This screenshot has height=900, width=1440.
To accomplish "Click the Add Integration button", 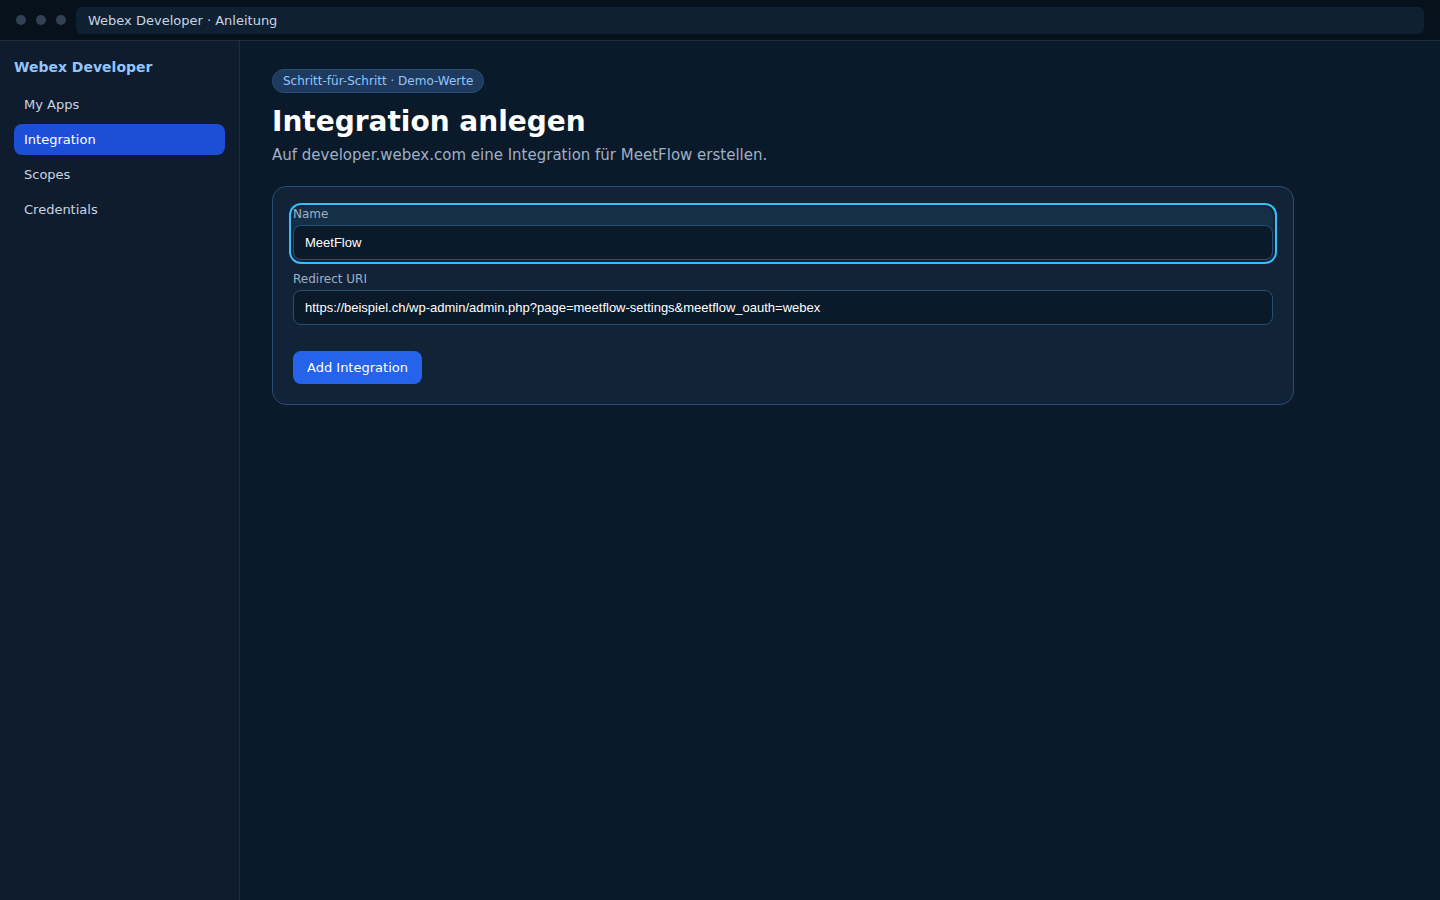I will point(357,368).
